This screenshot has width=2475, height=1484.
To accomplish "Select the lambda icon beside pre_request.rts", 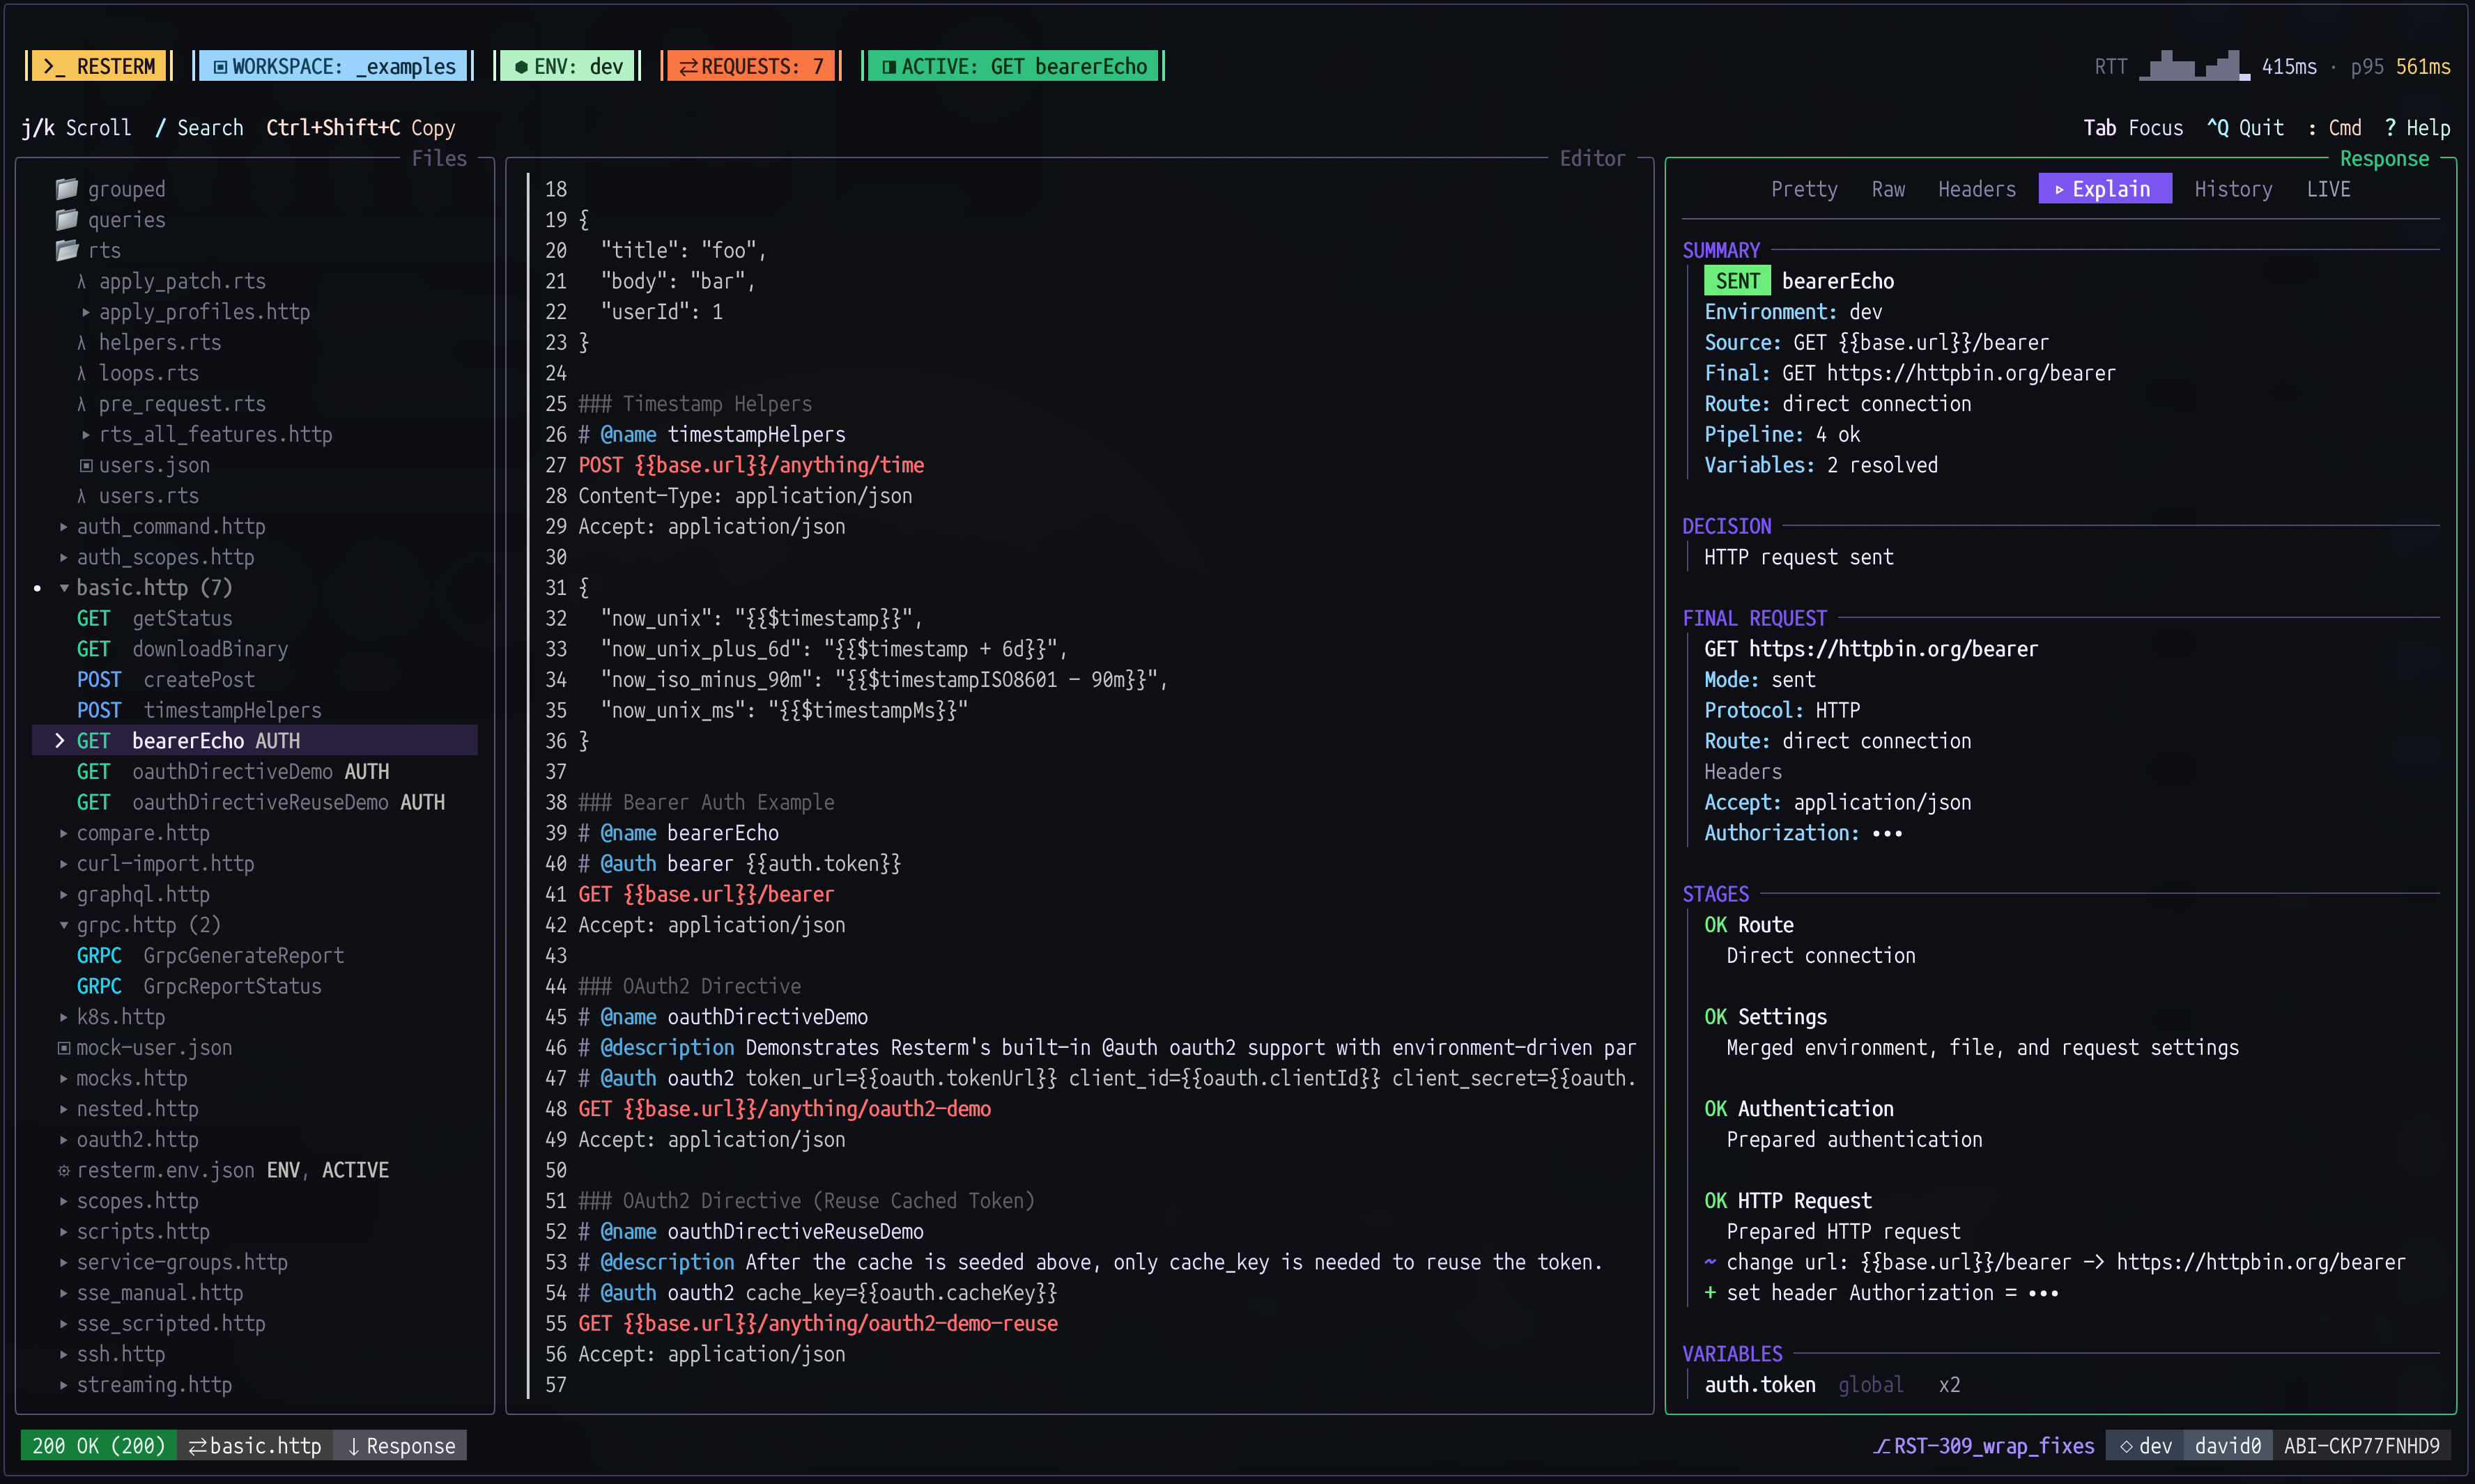I will tap(82, 404).
